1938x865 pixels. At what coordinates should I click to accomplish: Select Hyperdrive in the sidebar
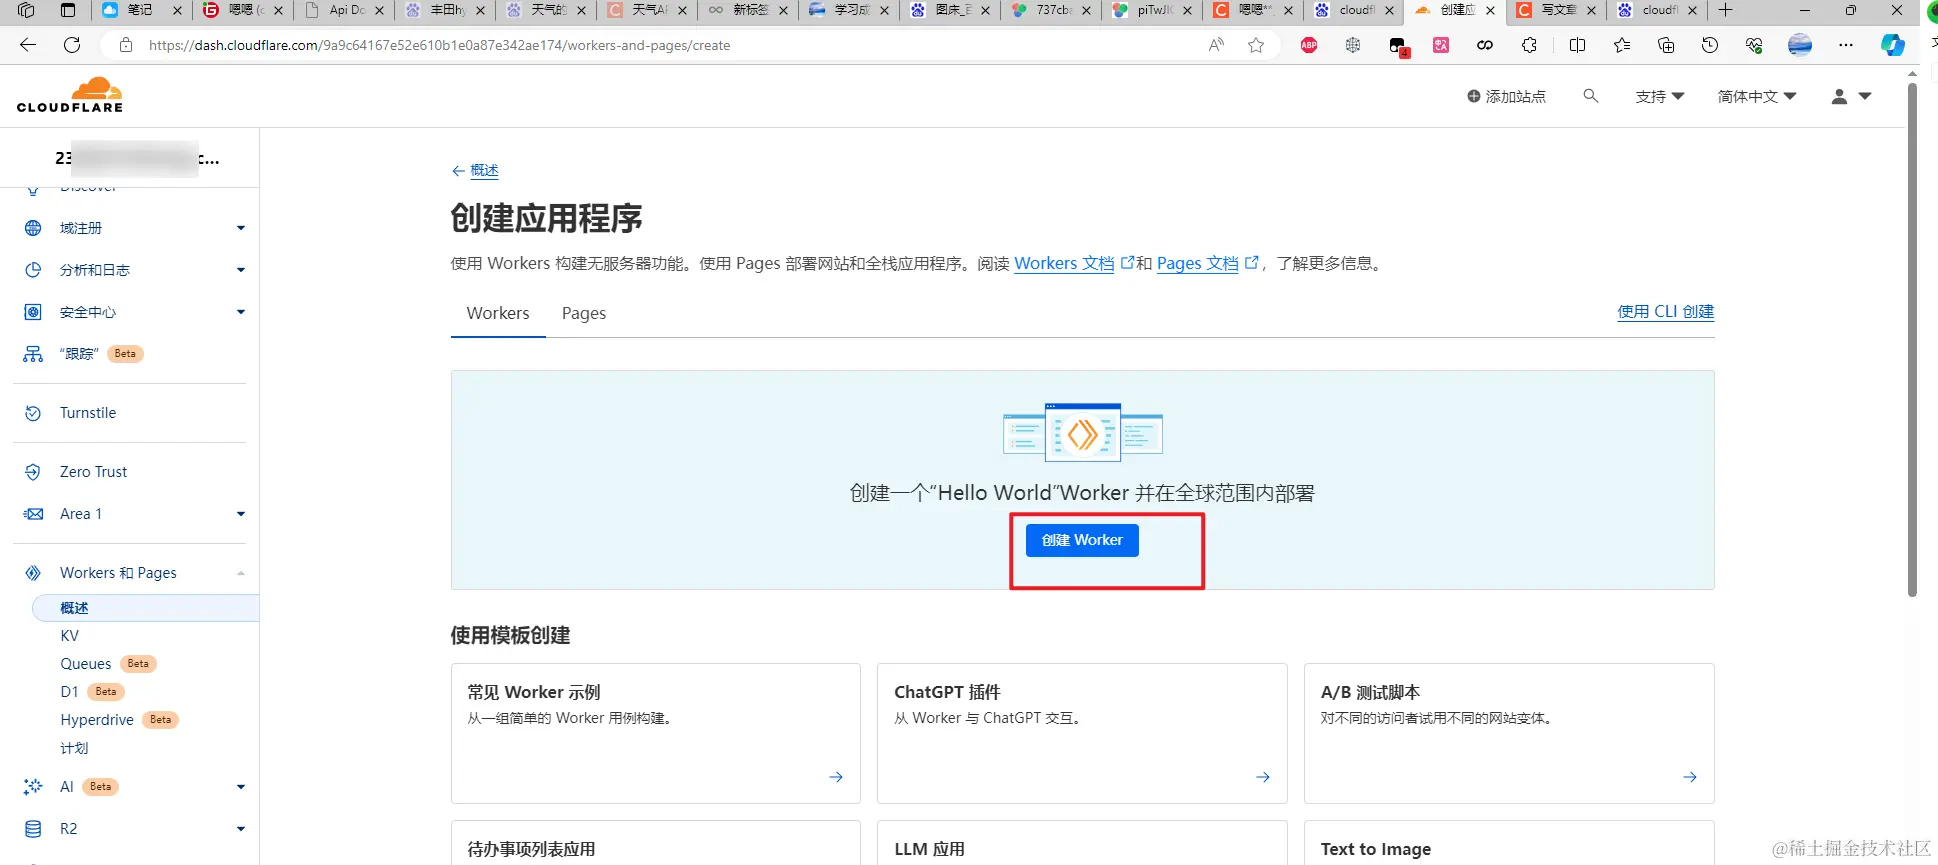pos(97,720)
